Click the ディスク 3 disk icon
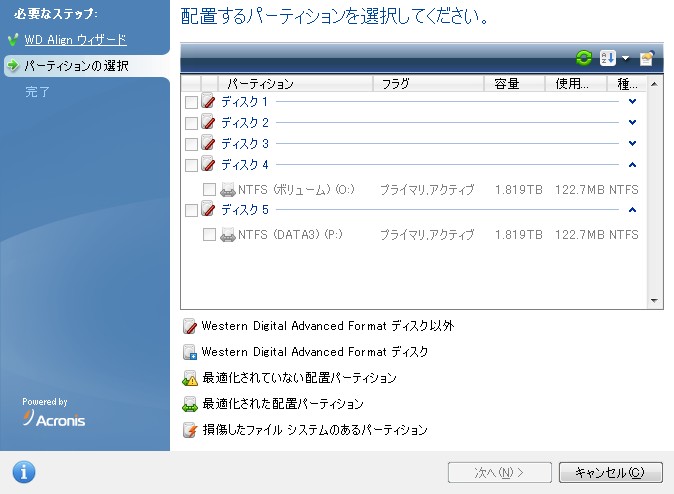 208,142
